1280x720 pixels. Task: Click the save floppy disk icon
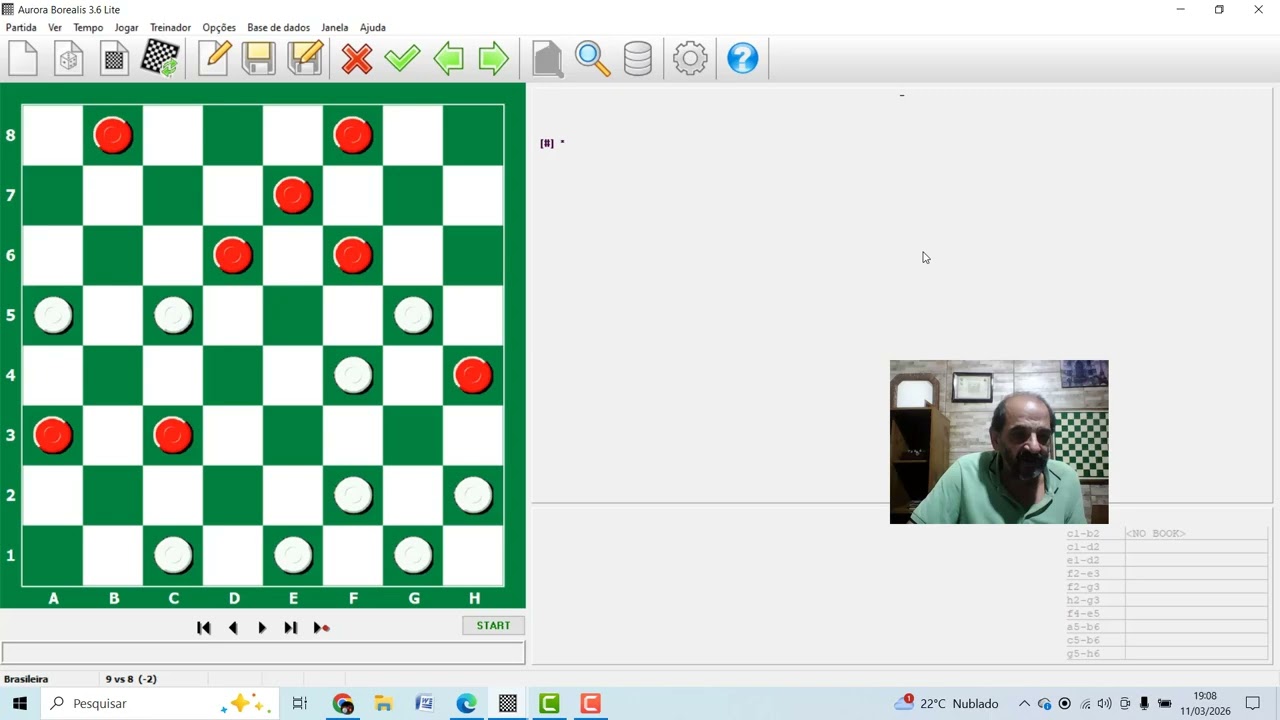click(x=258, y=59)
